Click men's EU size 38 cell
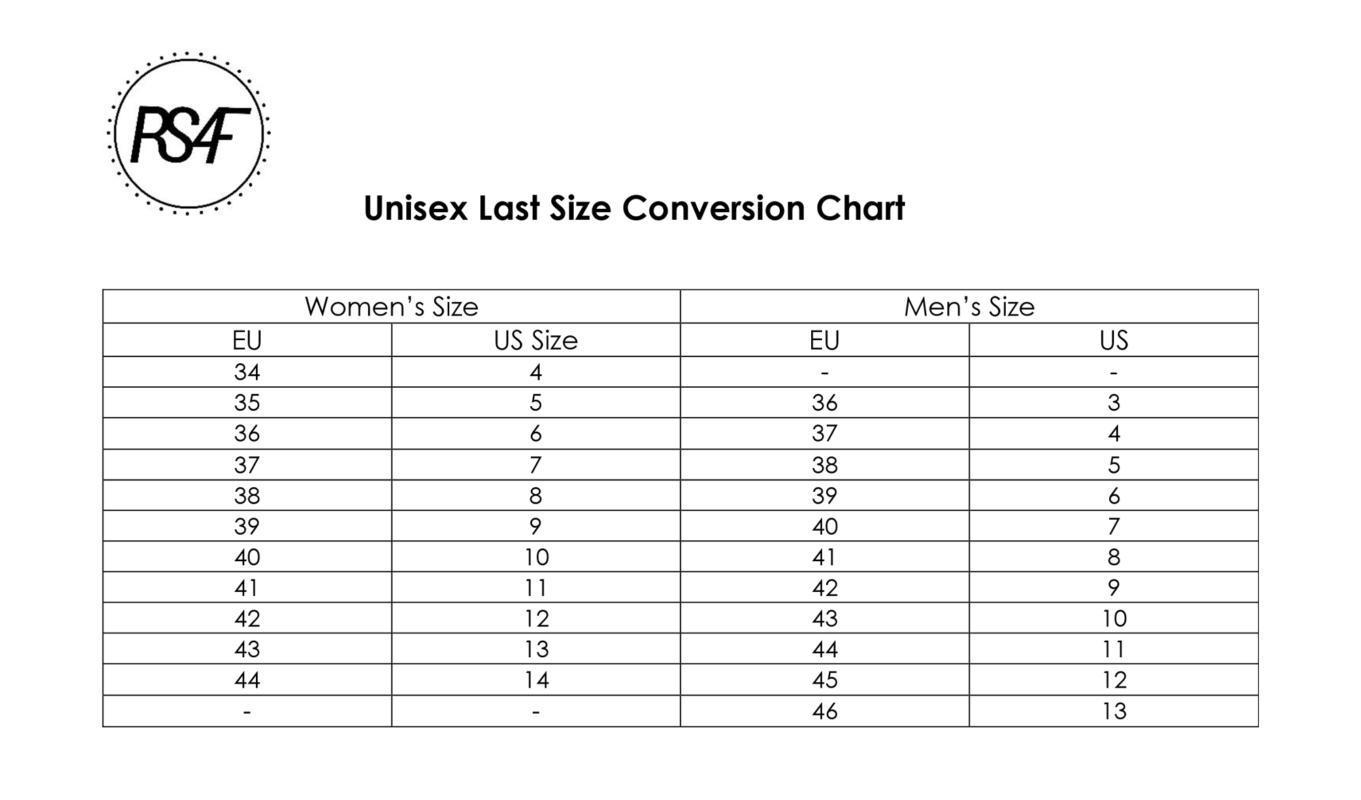This screenshot has width=1361, height=800. pos(824,465)
